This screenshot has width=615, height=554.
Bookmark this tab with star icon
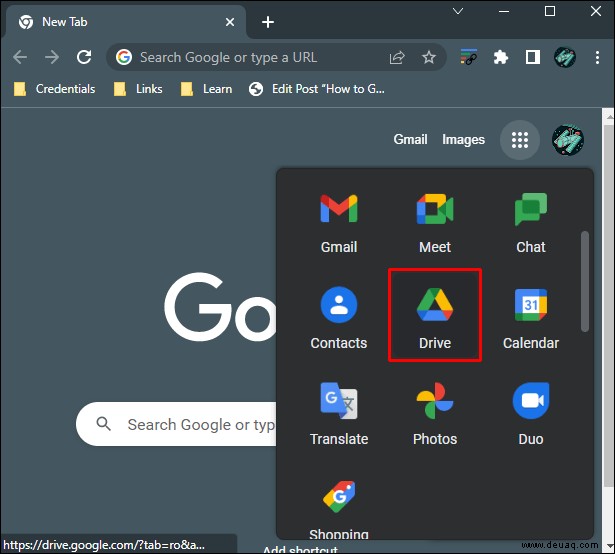point(429,58)
